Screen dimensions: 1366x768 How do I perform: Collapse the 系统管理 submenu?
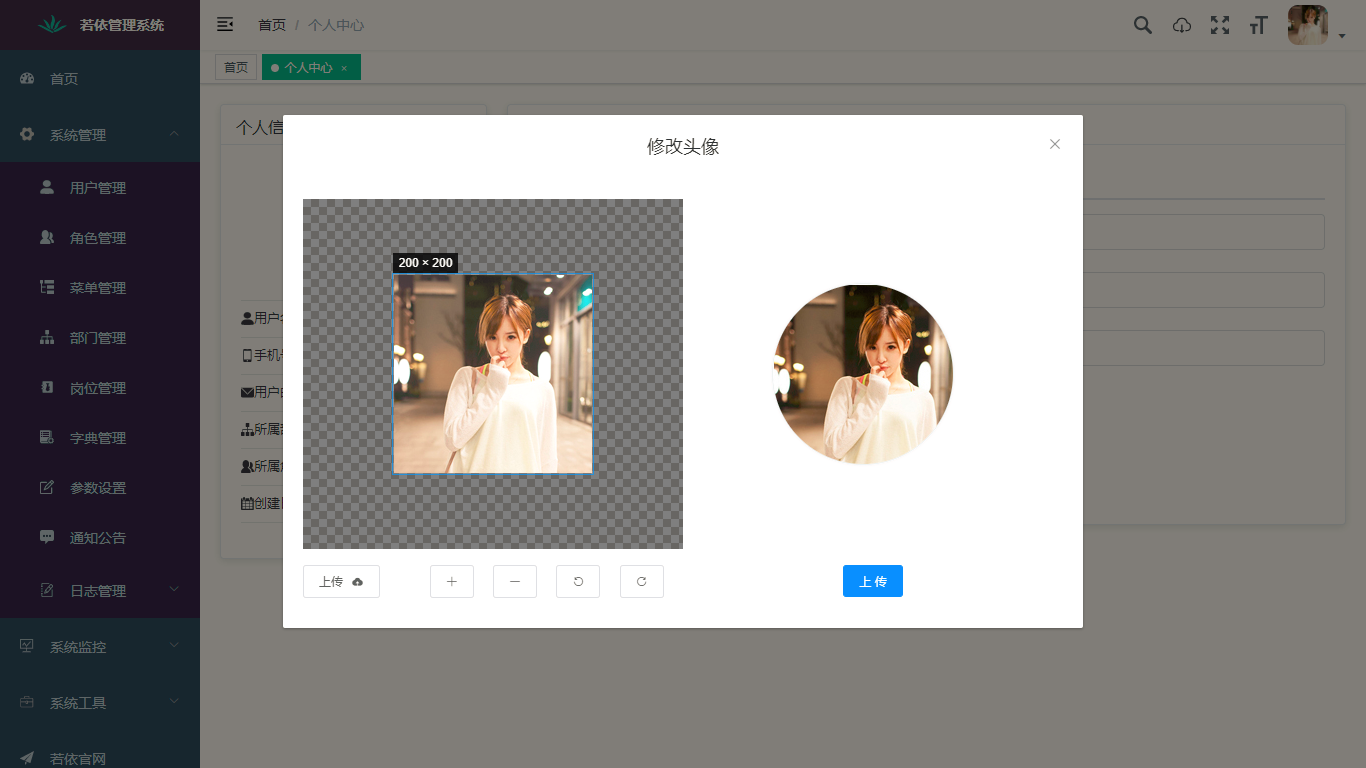pyautogui.click(x=100, y=134)
